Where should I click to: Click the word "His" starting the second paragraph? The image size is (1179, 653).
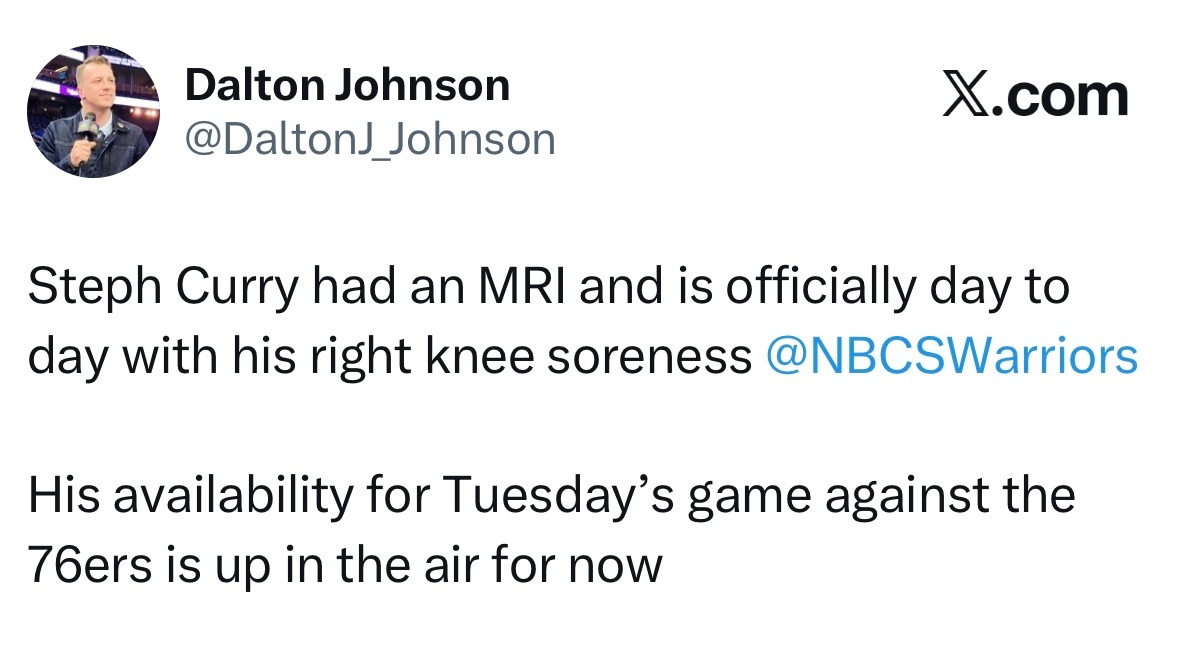(56, 496)
